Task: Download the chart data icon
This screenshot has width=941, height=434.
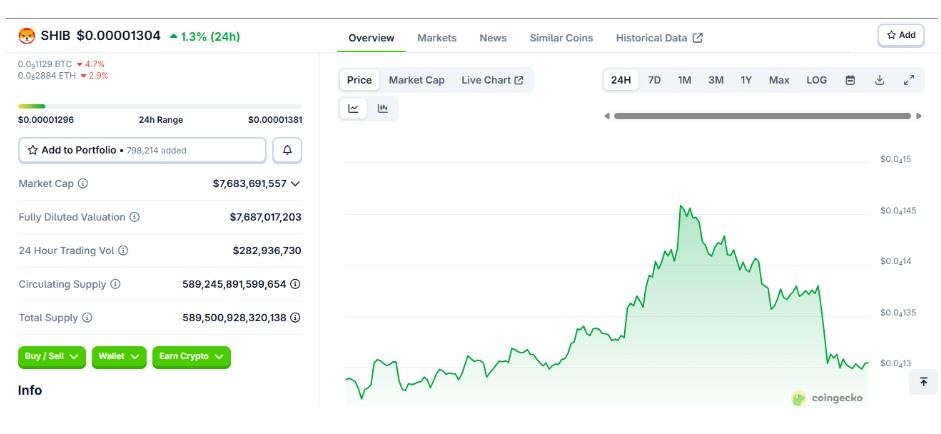Action: (x=879, y=80)
